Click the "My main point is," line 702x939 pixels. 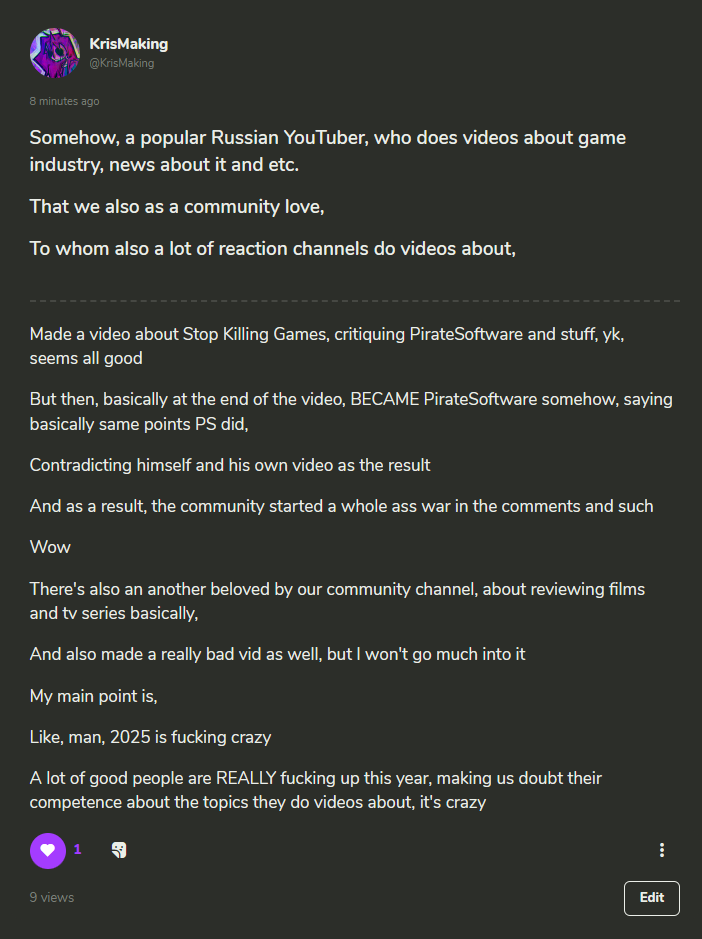point(93,696)
